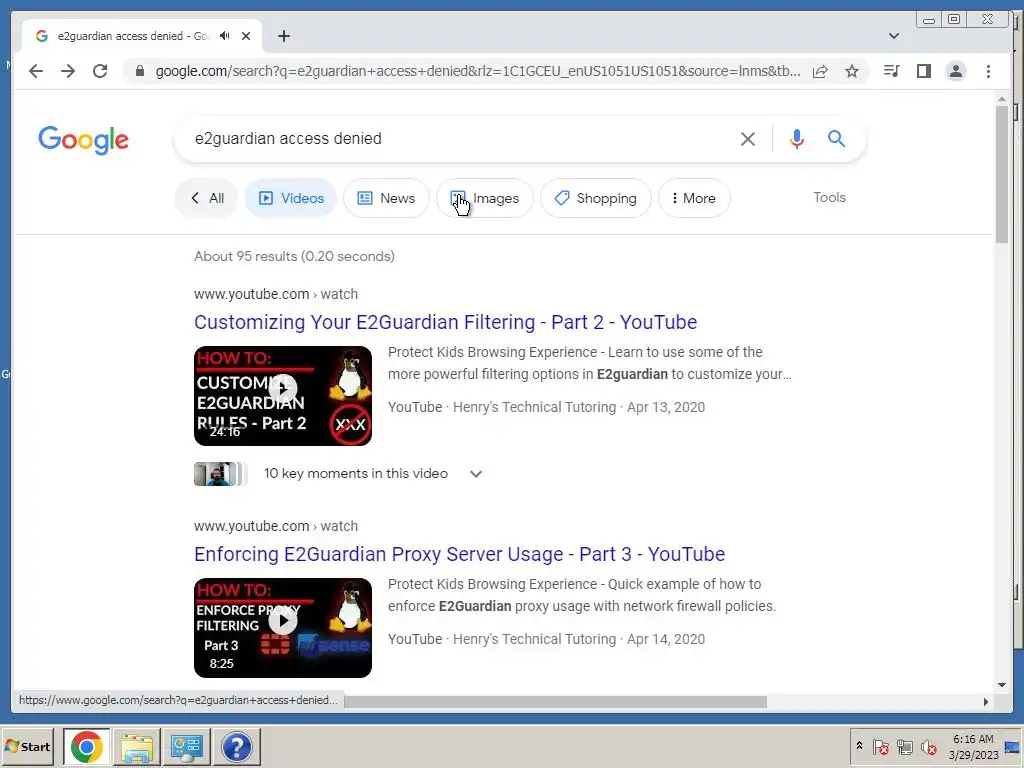
Task: Go forward in browser history
Action: [x=68, y=71]
